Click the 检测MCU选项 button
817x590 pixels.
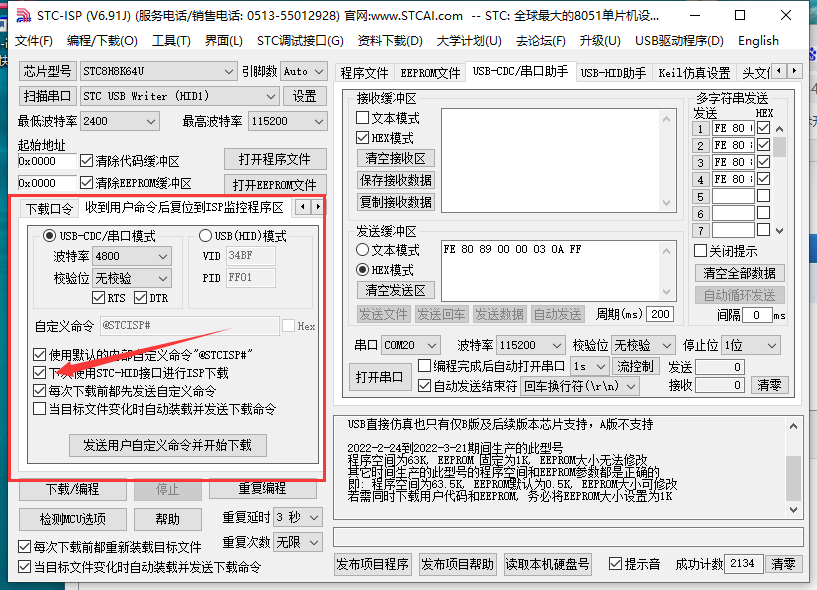[72, 519]
